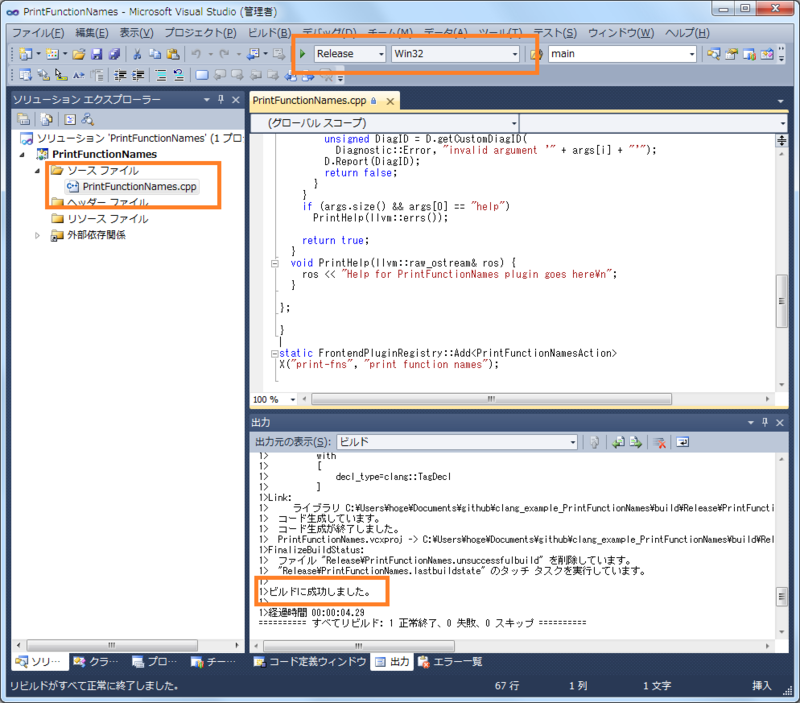This screenshot has height=703, width=800.
Task: Select the リソース ファイル folder
Action: (100, 219)
